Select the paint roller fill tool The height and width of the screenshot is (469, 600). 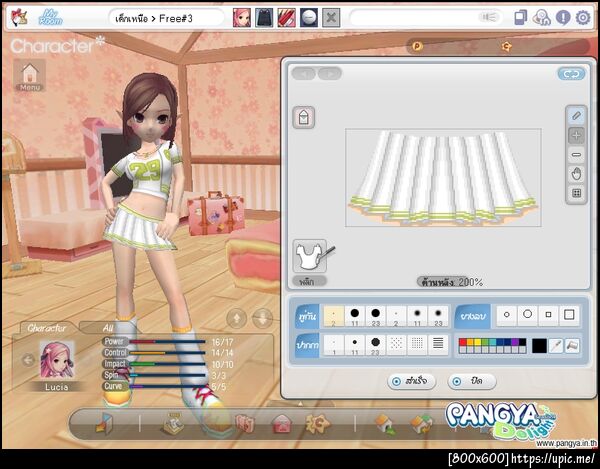point(572,346)
